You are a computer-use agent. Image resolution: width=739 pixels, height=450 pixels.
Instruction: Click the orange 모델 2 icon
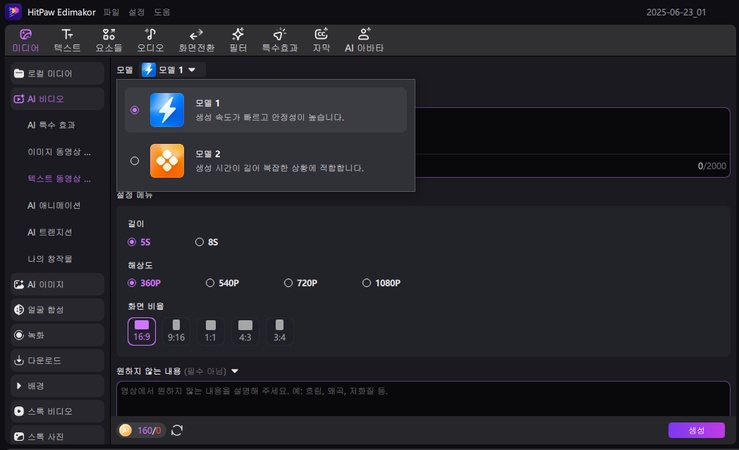click(x=167, y=161)
